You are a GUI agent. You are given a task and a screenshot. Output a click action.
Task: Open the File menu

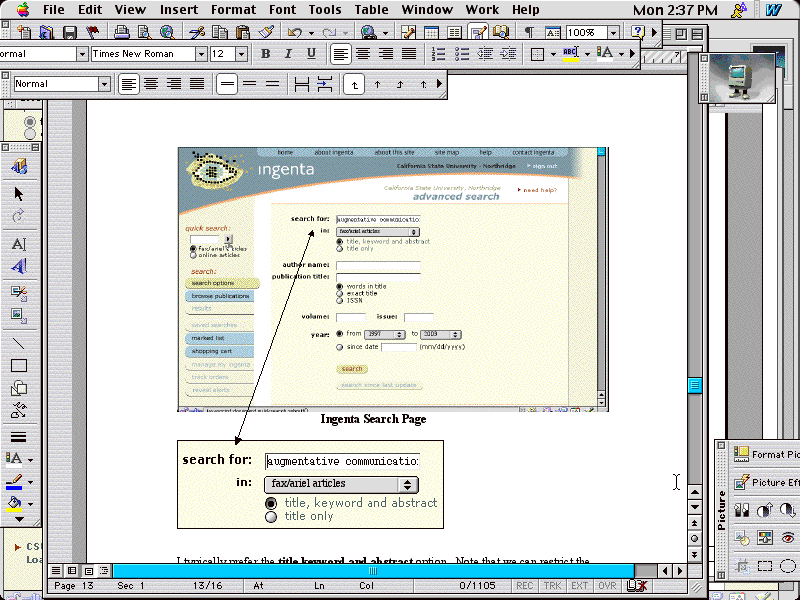coord(54,10)
